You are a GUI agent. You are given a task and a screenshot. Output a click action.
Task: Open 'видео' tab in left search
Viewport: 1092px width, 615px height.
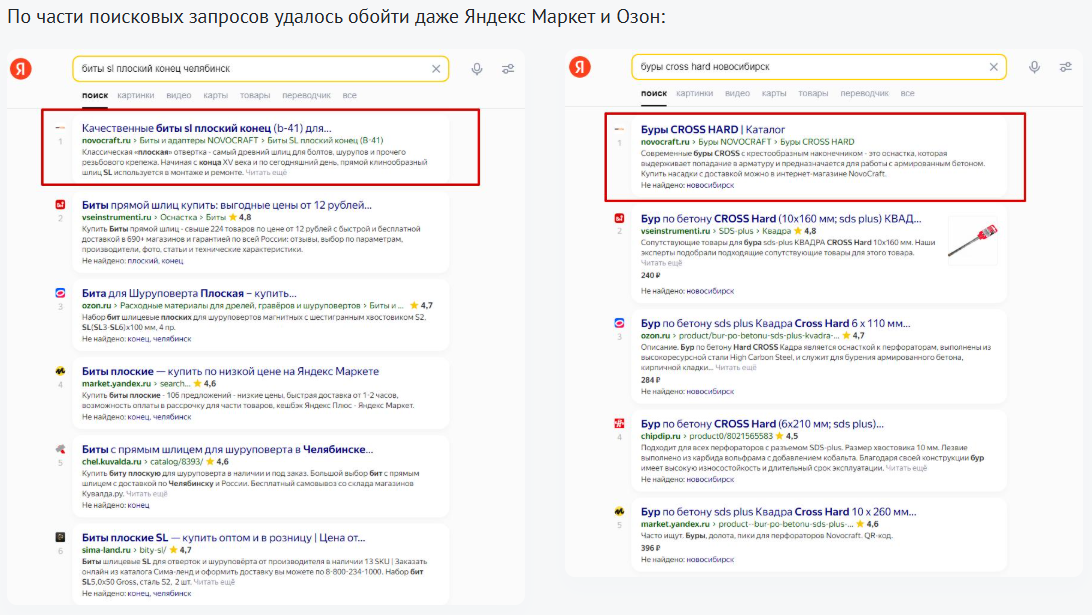pyautogui.click(x=179, y=95)
